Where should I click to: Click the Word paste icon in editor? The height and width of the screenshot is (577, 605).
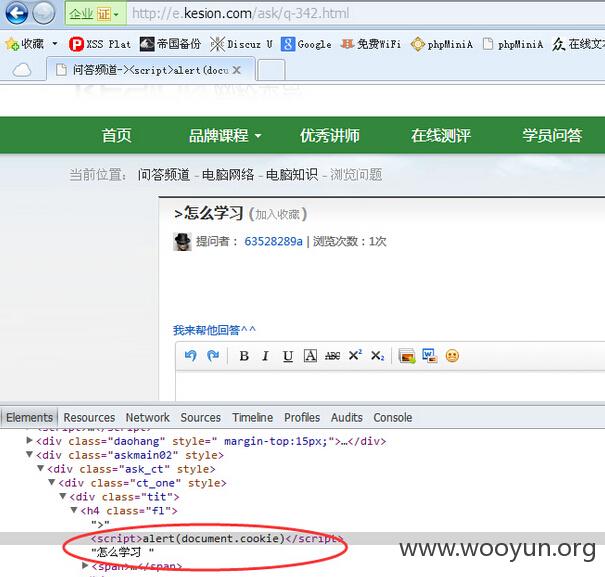[x=429, y=355]
